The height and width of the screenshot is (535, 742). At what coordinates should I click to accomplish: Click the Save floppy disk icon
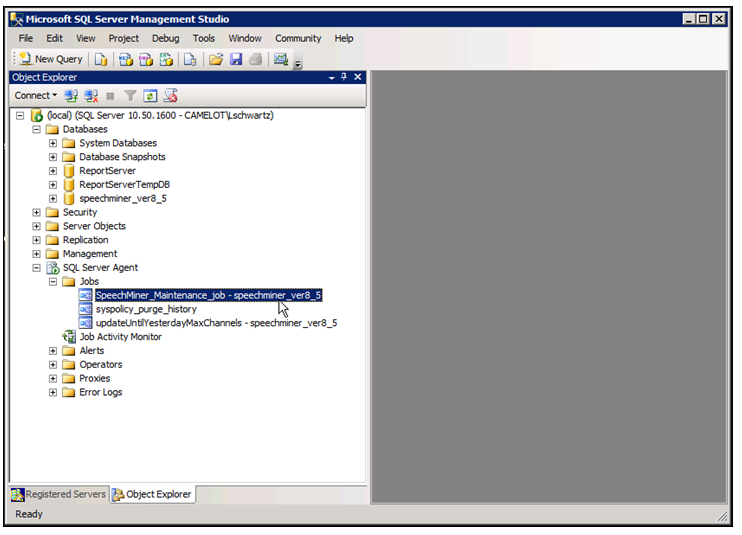[236, 59]
